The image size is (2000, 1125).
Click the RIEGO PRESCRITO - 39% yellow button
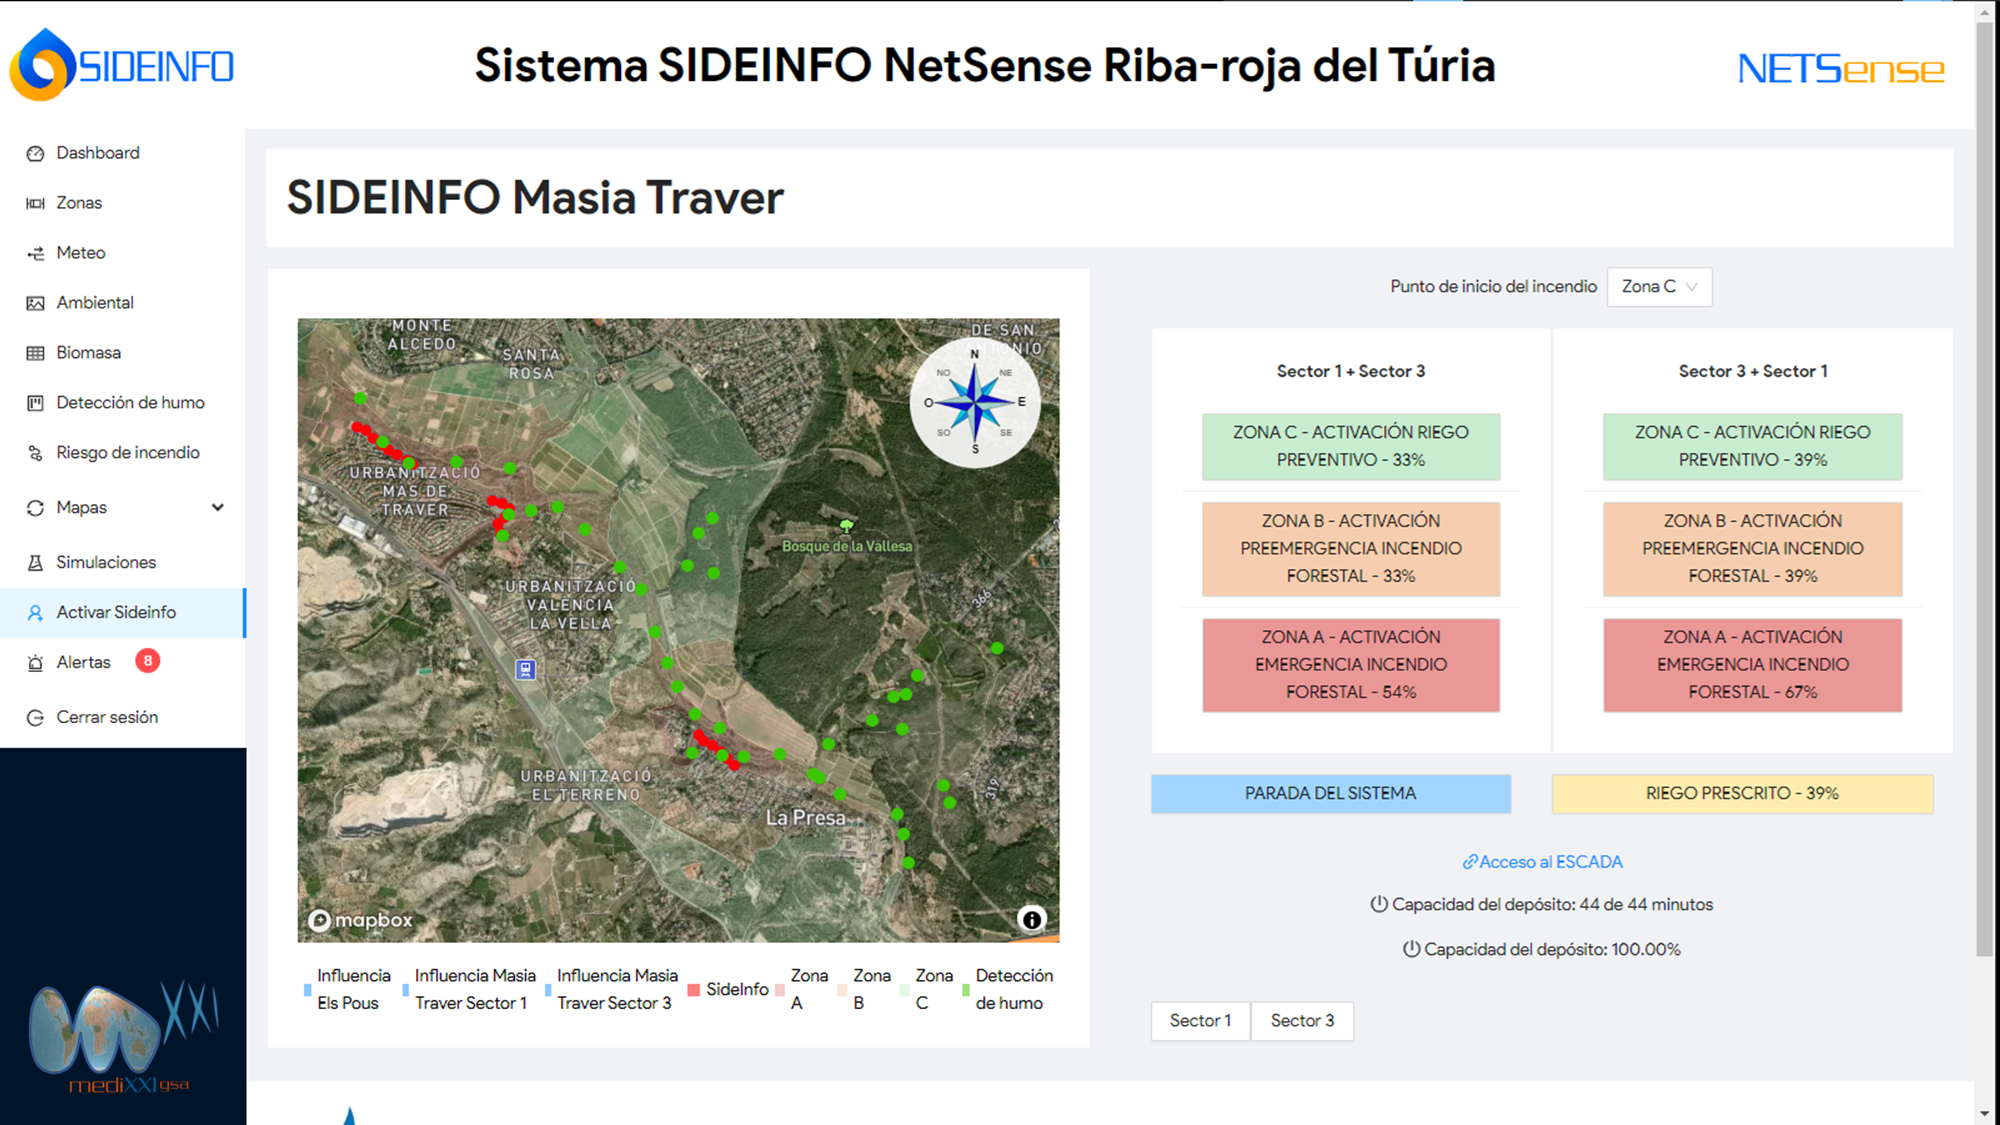(x=1742, y=794)
